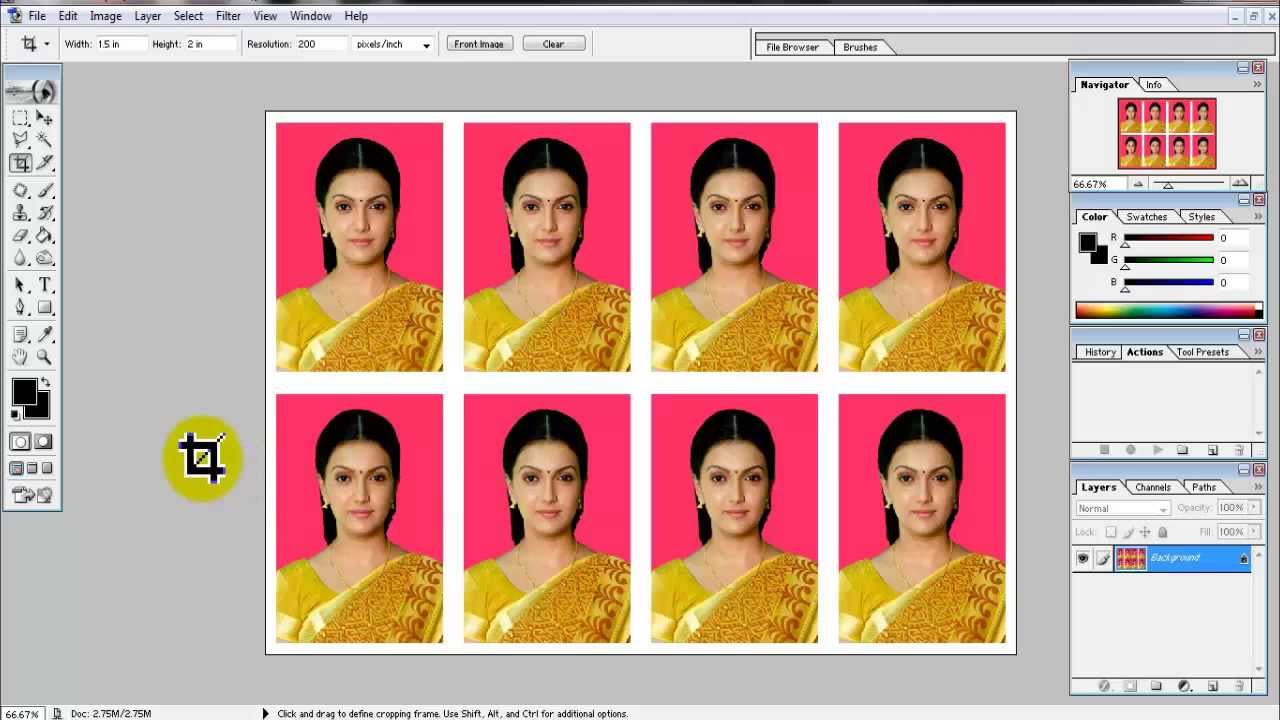Image resolution: width=1280 pixels, height=720 pixels.
Task: Toggle Edit in Quick Mask Mode
Action: pos(44,442)
